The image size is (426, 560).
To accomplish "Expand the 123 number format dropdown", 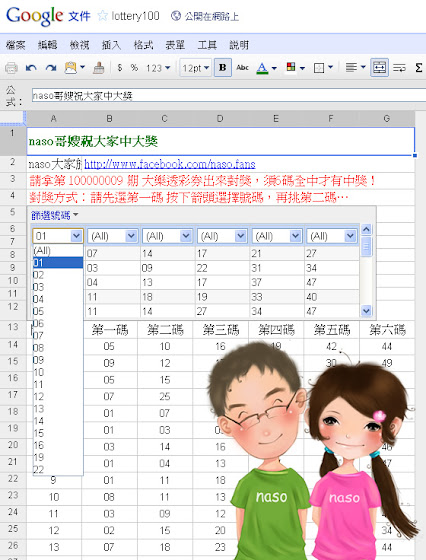I will (158, 68).
